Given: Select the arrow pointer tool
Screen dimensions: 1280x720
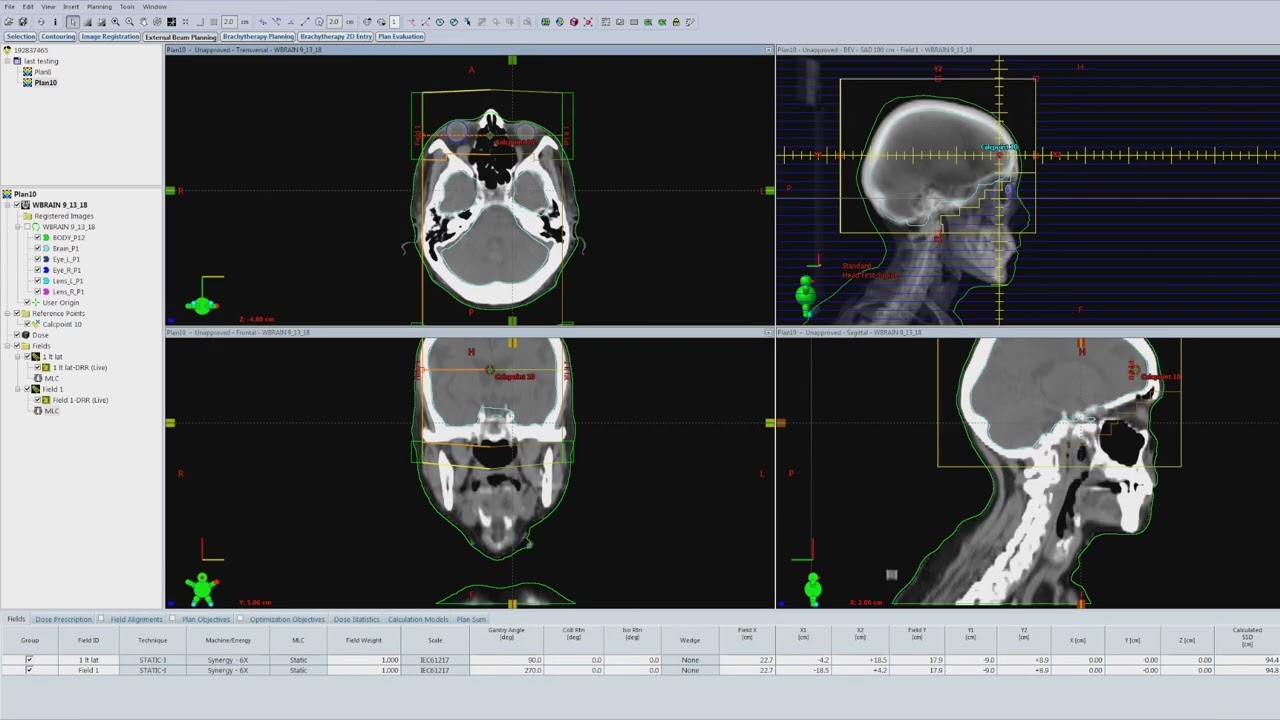Looking at the screenshot, I should (x=72, y=21).
